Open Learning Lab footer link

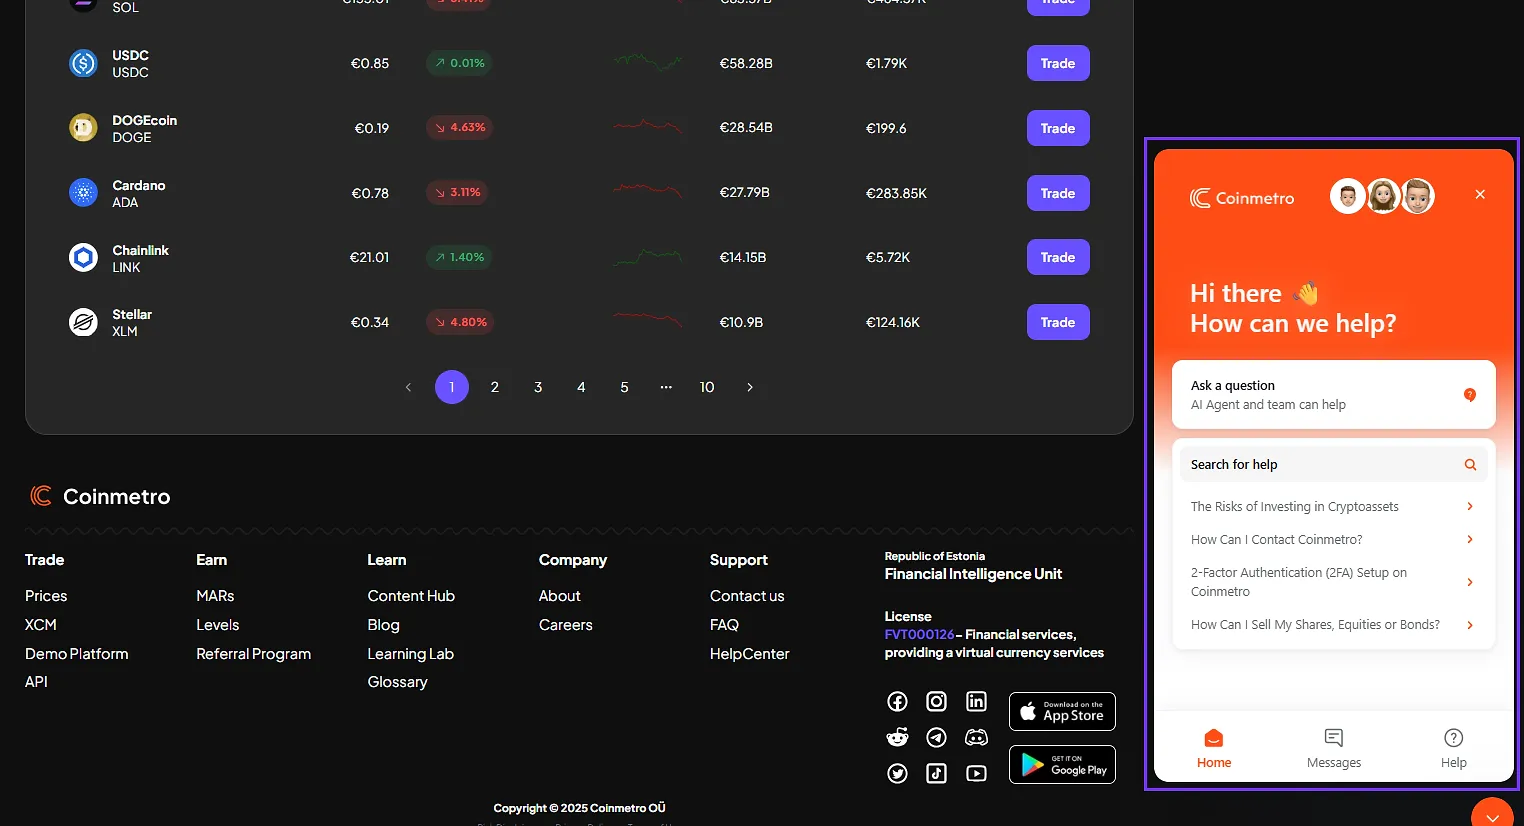[x=411, y=654]
